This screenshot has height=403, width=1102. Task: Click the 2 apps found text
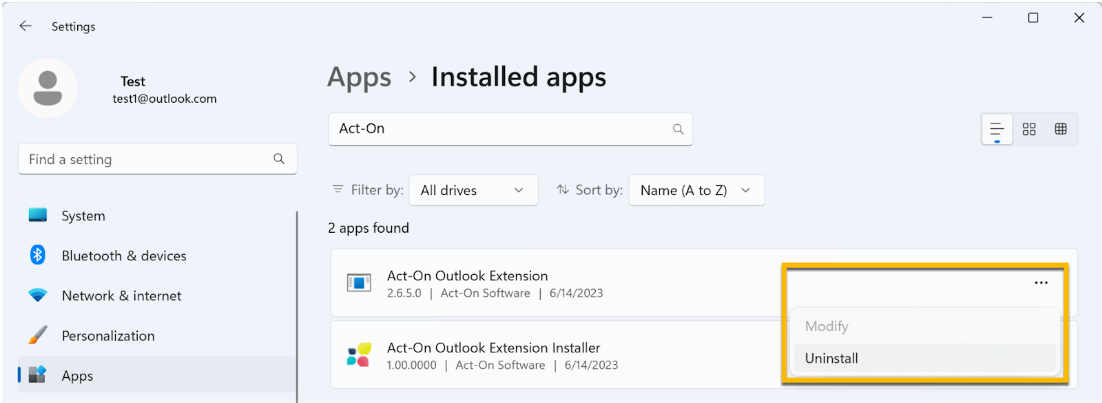coord(368,228)
